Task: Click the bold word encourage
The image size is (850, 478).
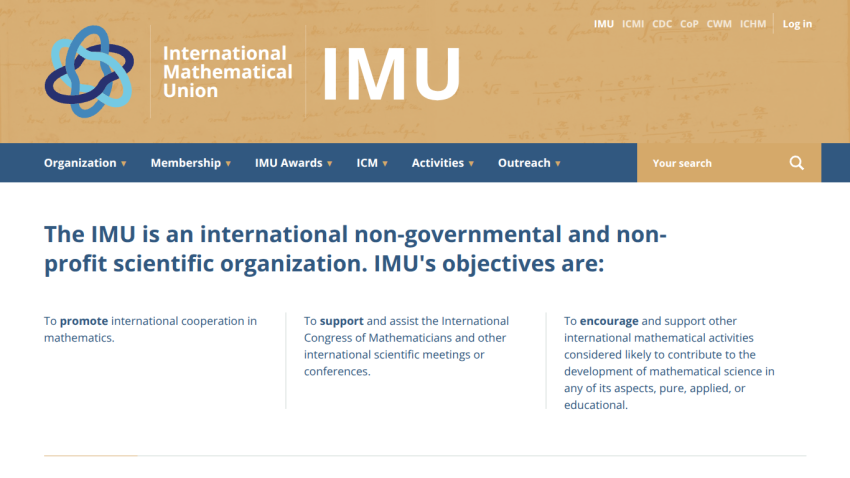Action: [x=609, y=321]
